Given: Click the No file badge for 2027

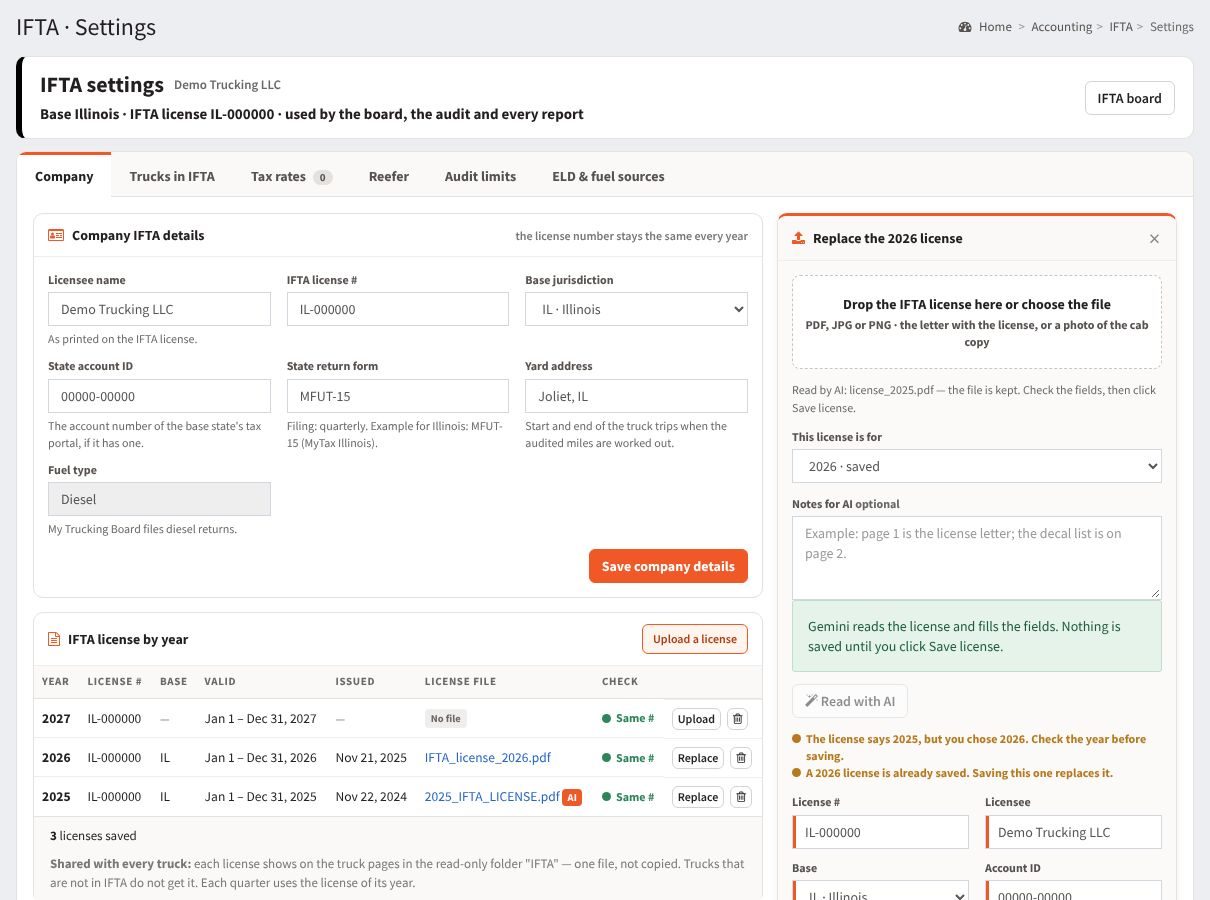Looking at the screenshot, I should 446,719.
